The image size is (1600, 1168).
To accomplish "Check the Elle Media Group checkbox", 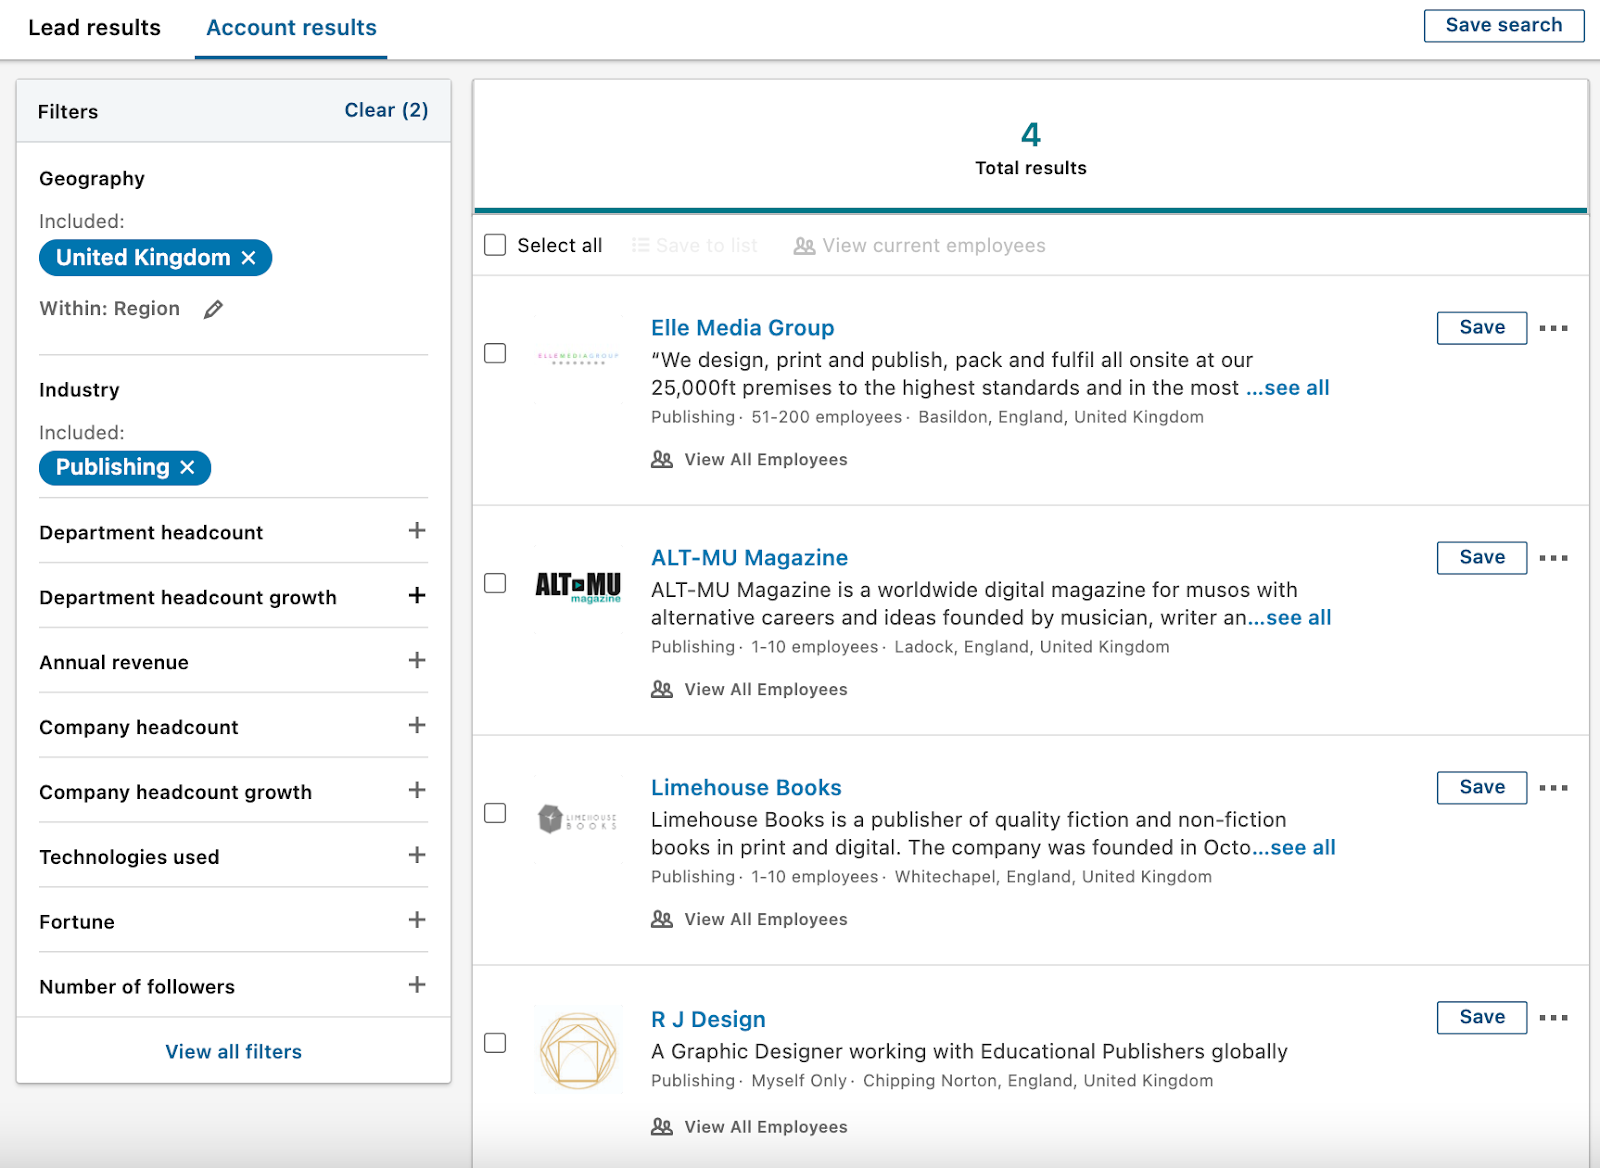I will click(495, 353).
